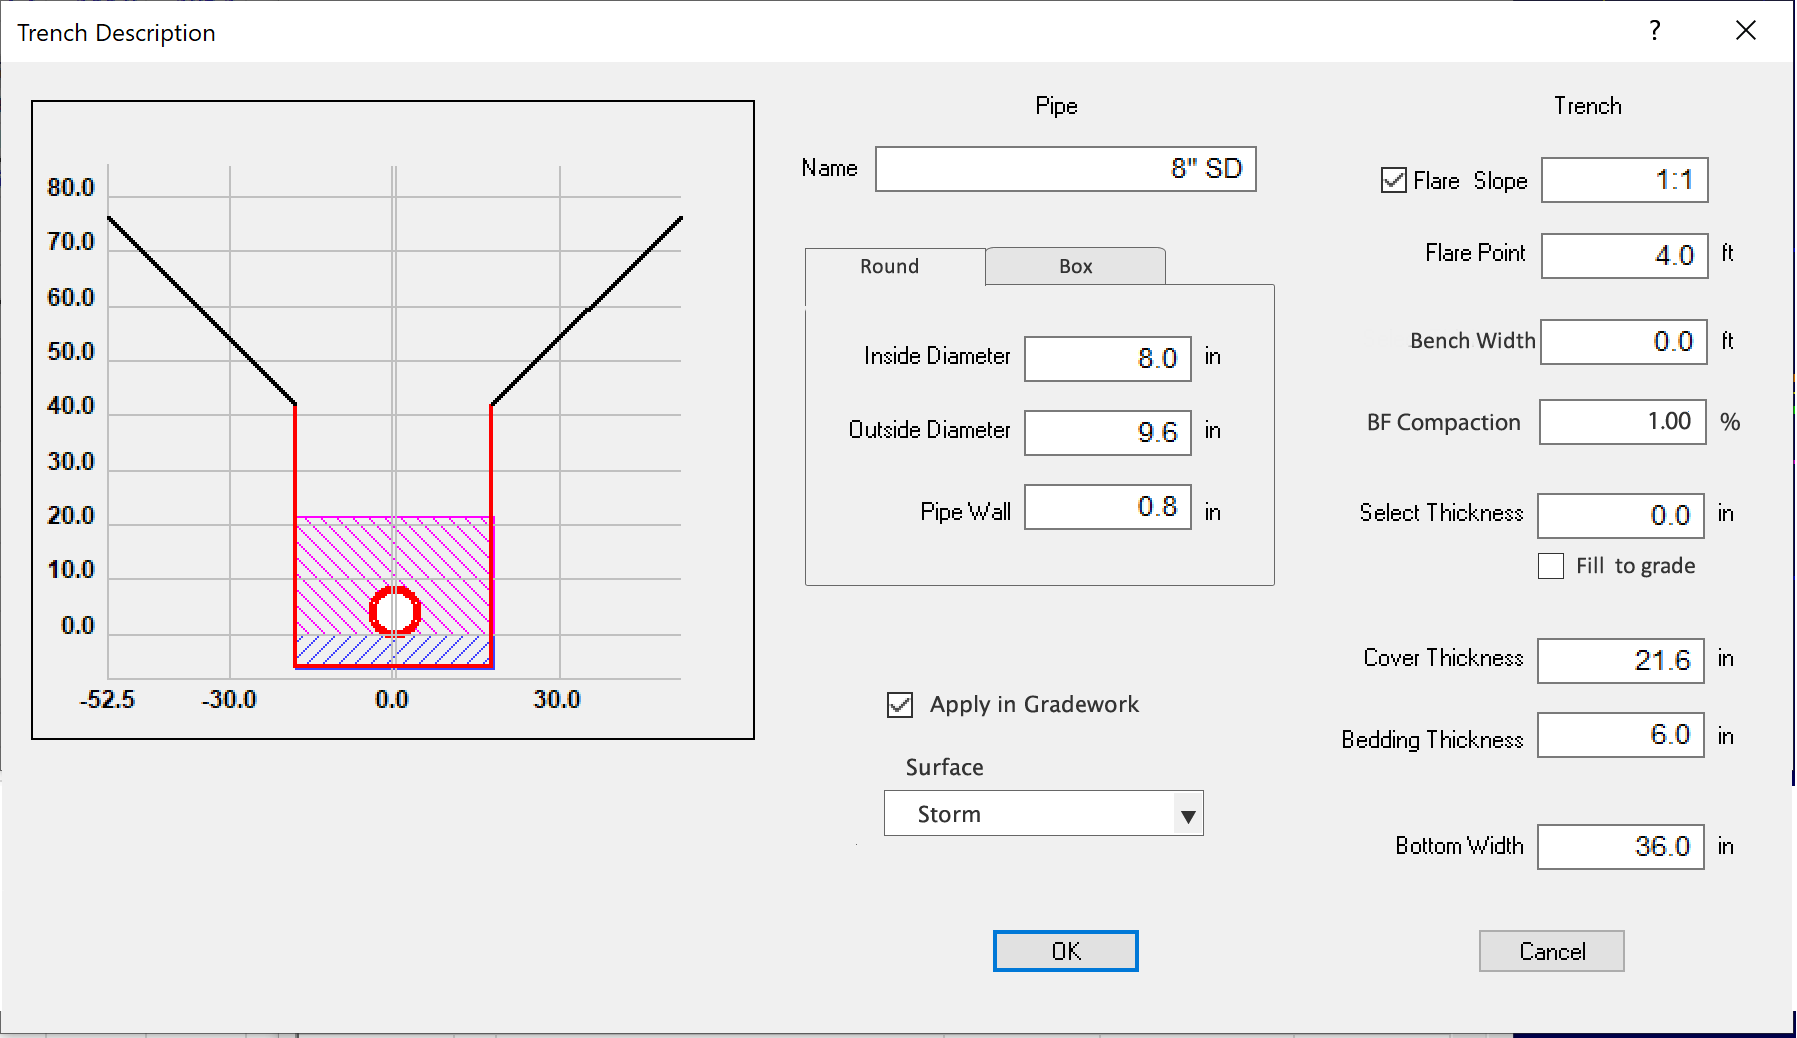Viewport: 1797px width, 1038px height.
Task: Click the Cover Thickness input
Action: [1620, 660]
